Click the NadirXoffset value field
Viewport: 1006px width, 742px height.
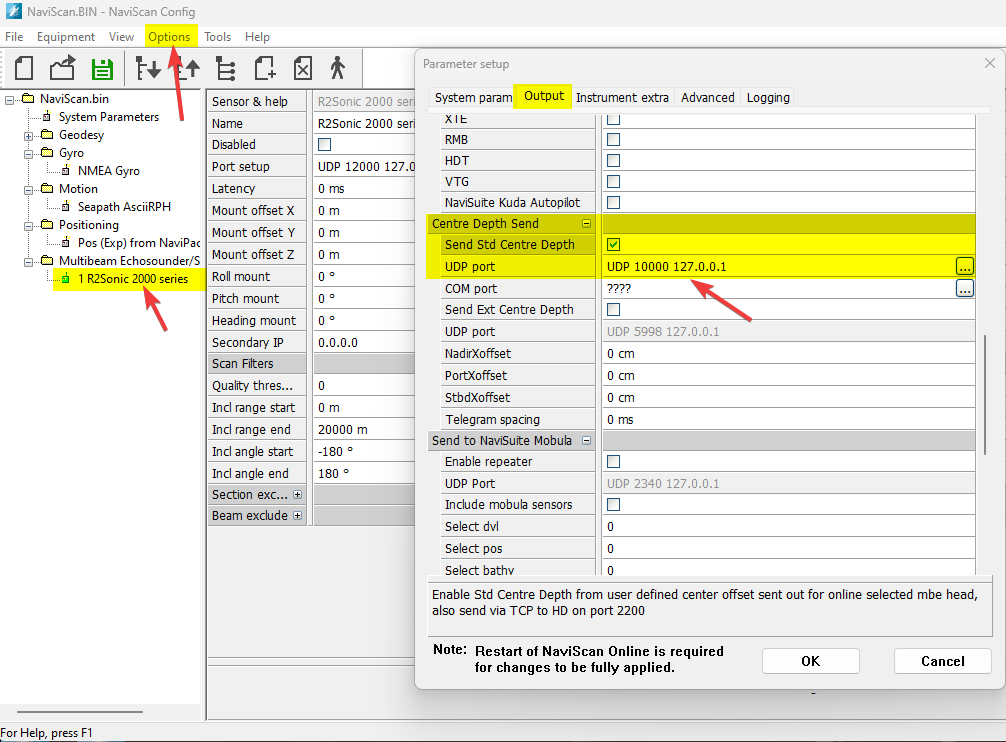click(x=789, y=353)
